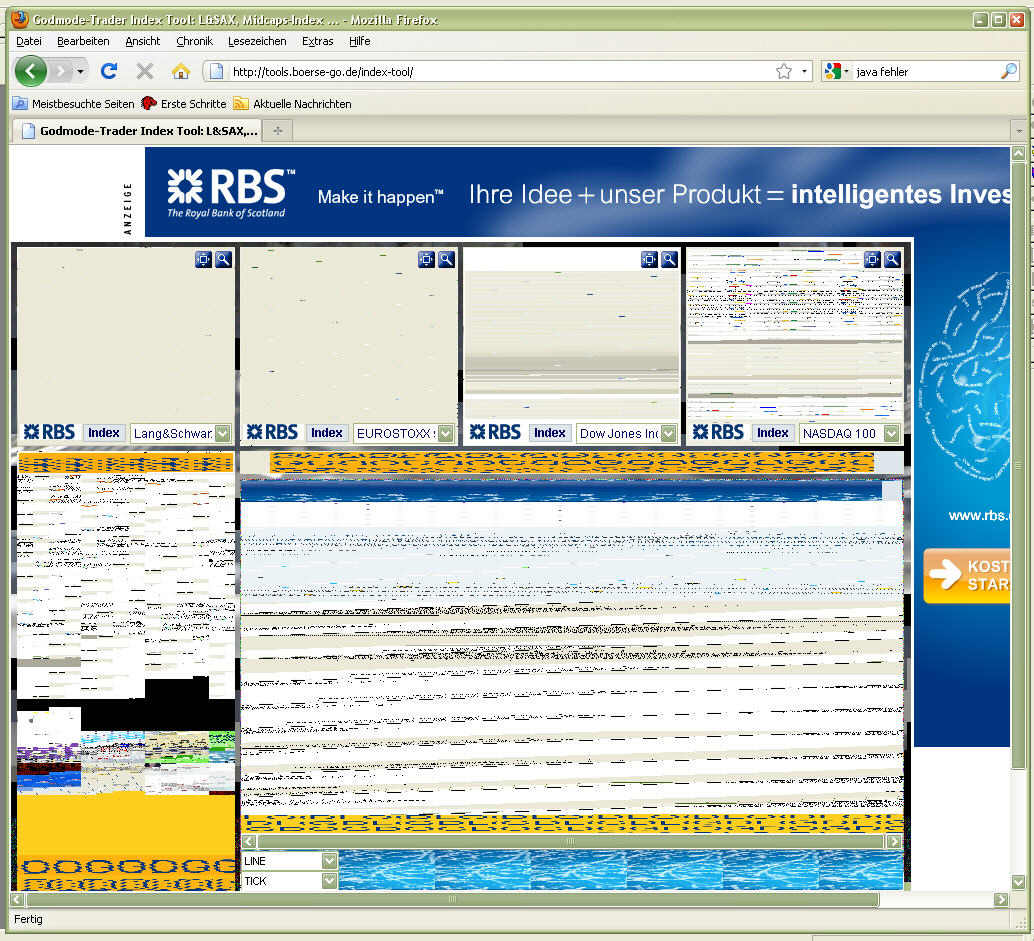This screenshot has width=1034, height=941.
Task: Click the page's horizontal scrollbar
Action: click(450, 900)
